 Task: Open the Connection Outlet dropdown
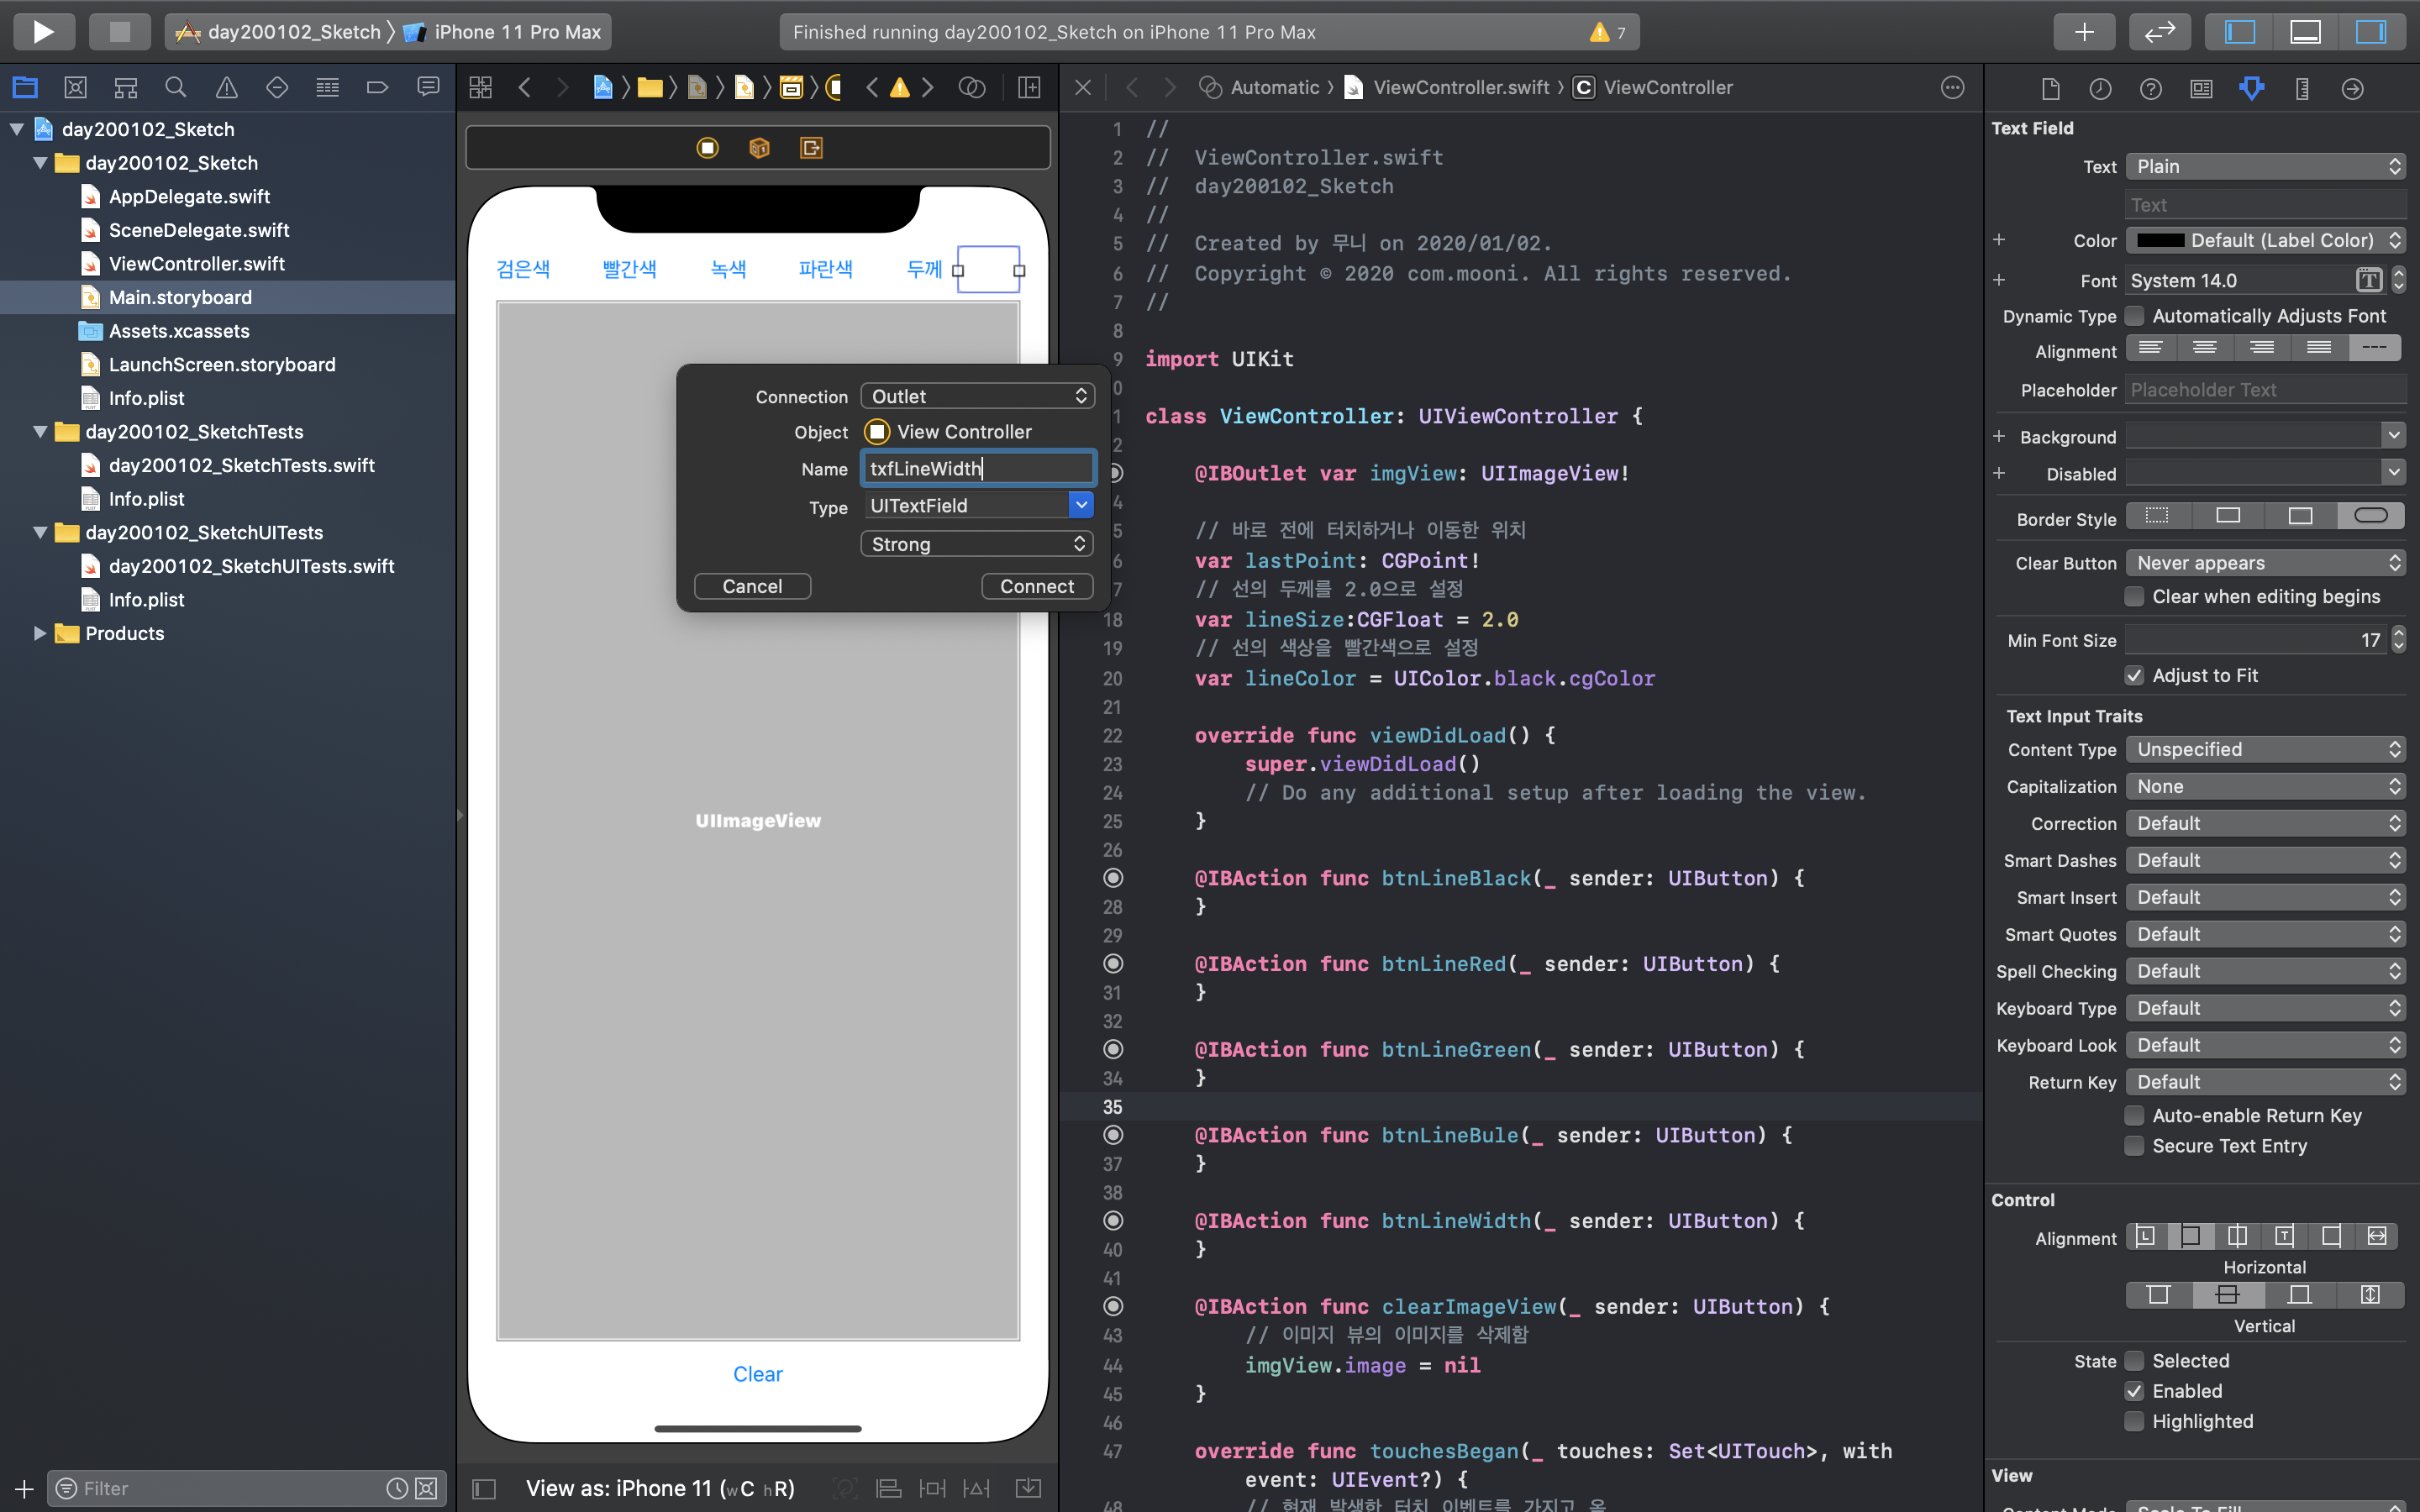pos(977,396)
